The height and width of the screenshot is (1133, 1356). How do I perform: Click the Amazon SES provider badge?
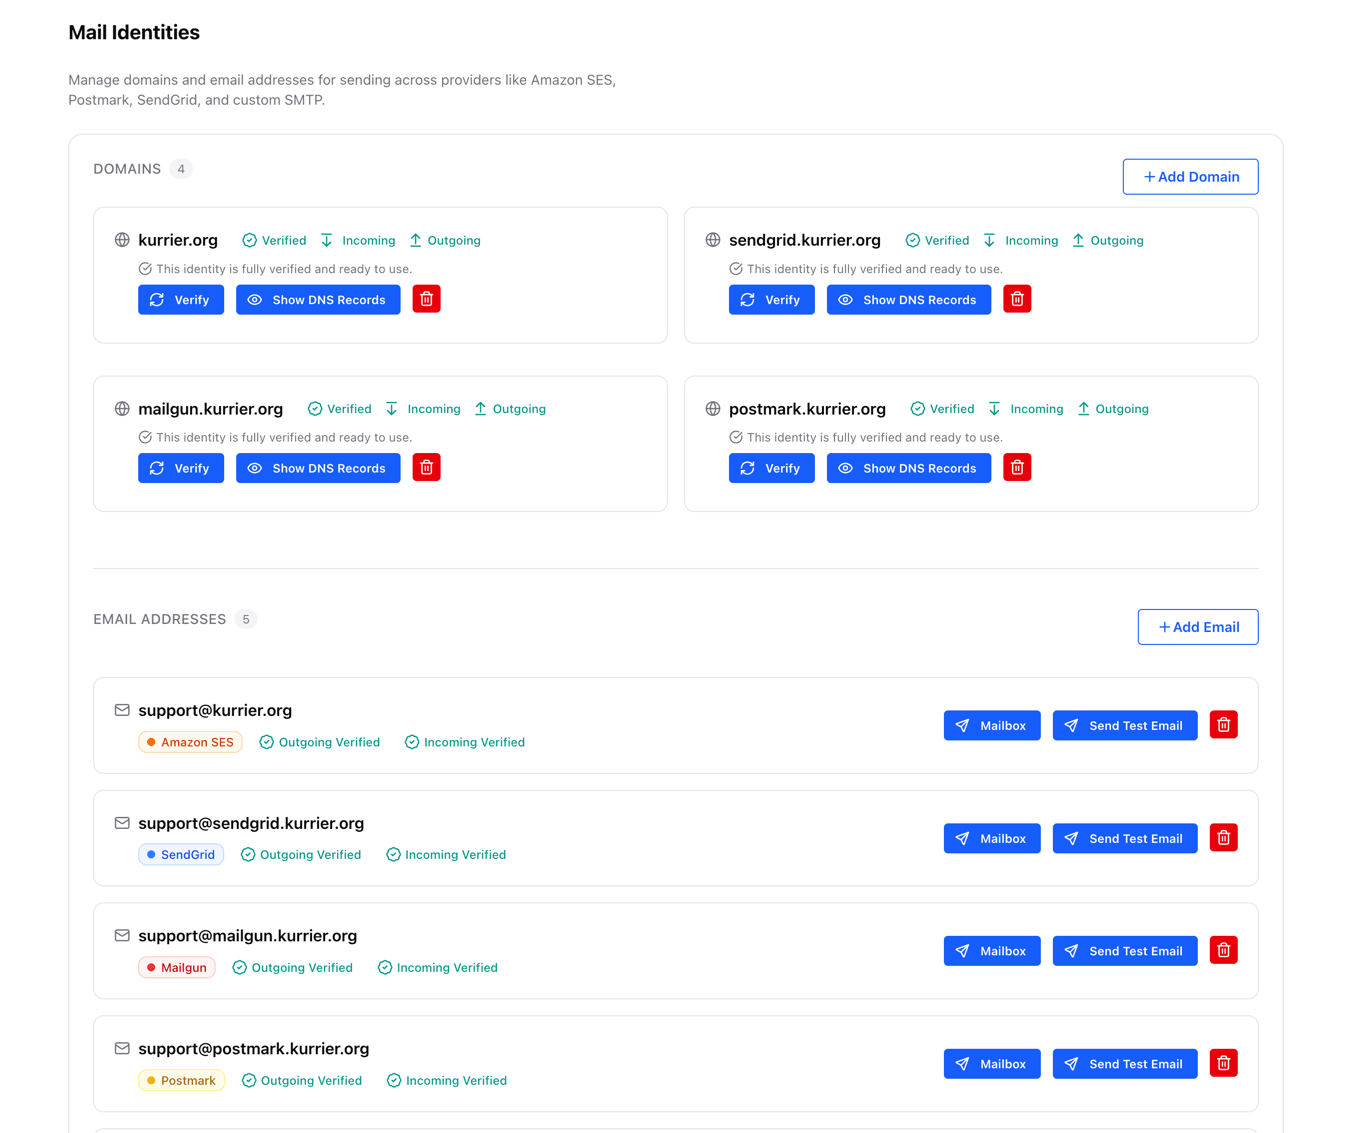pos(190,742)
